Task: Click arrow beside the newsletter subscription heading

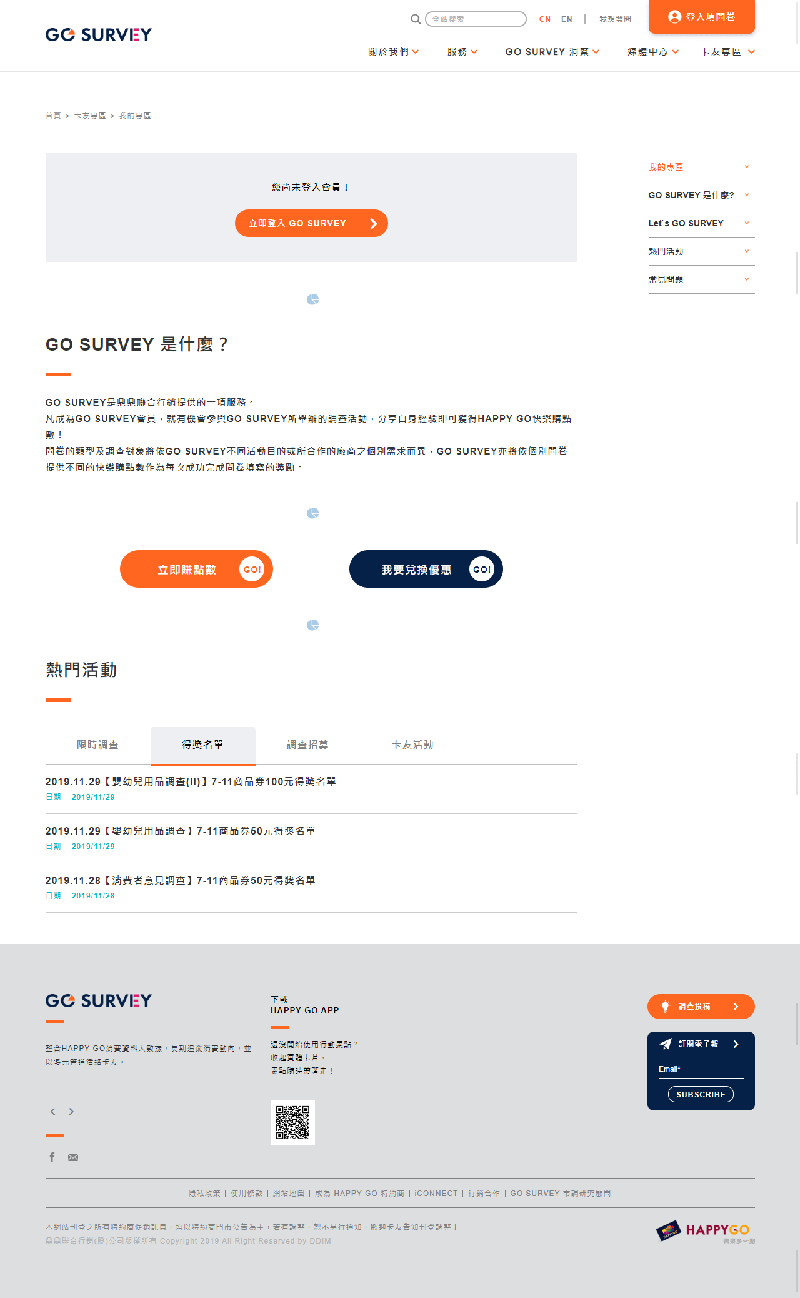Action: (x=736, y=1044)
